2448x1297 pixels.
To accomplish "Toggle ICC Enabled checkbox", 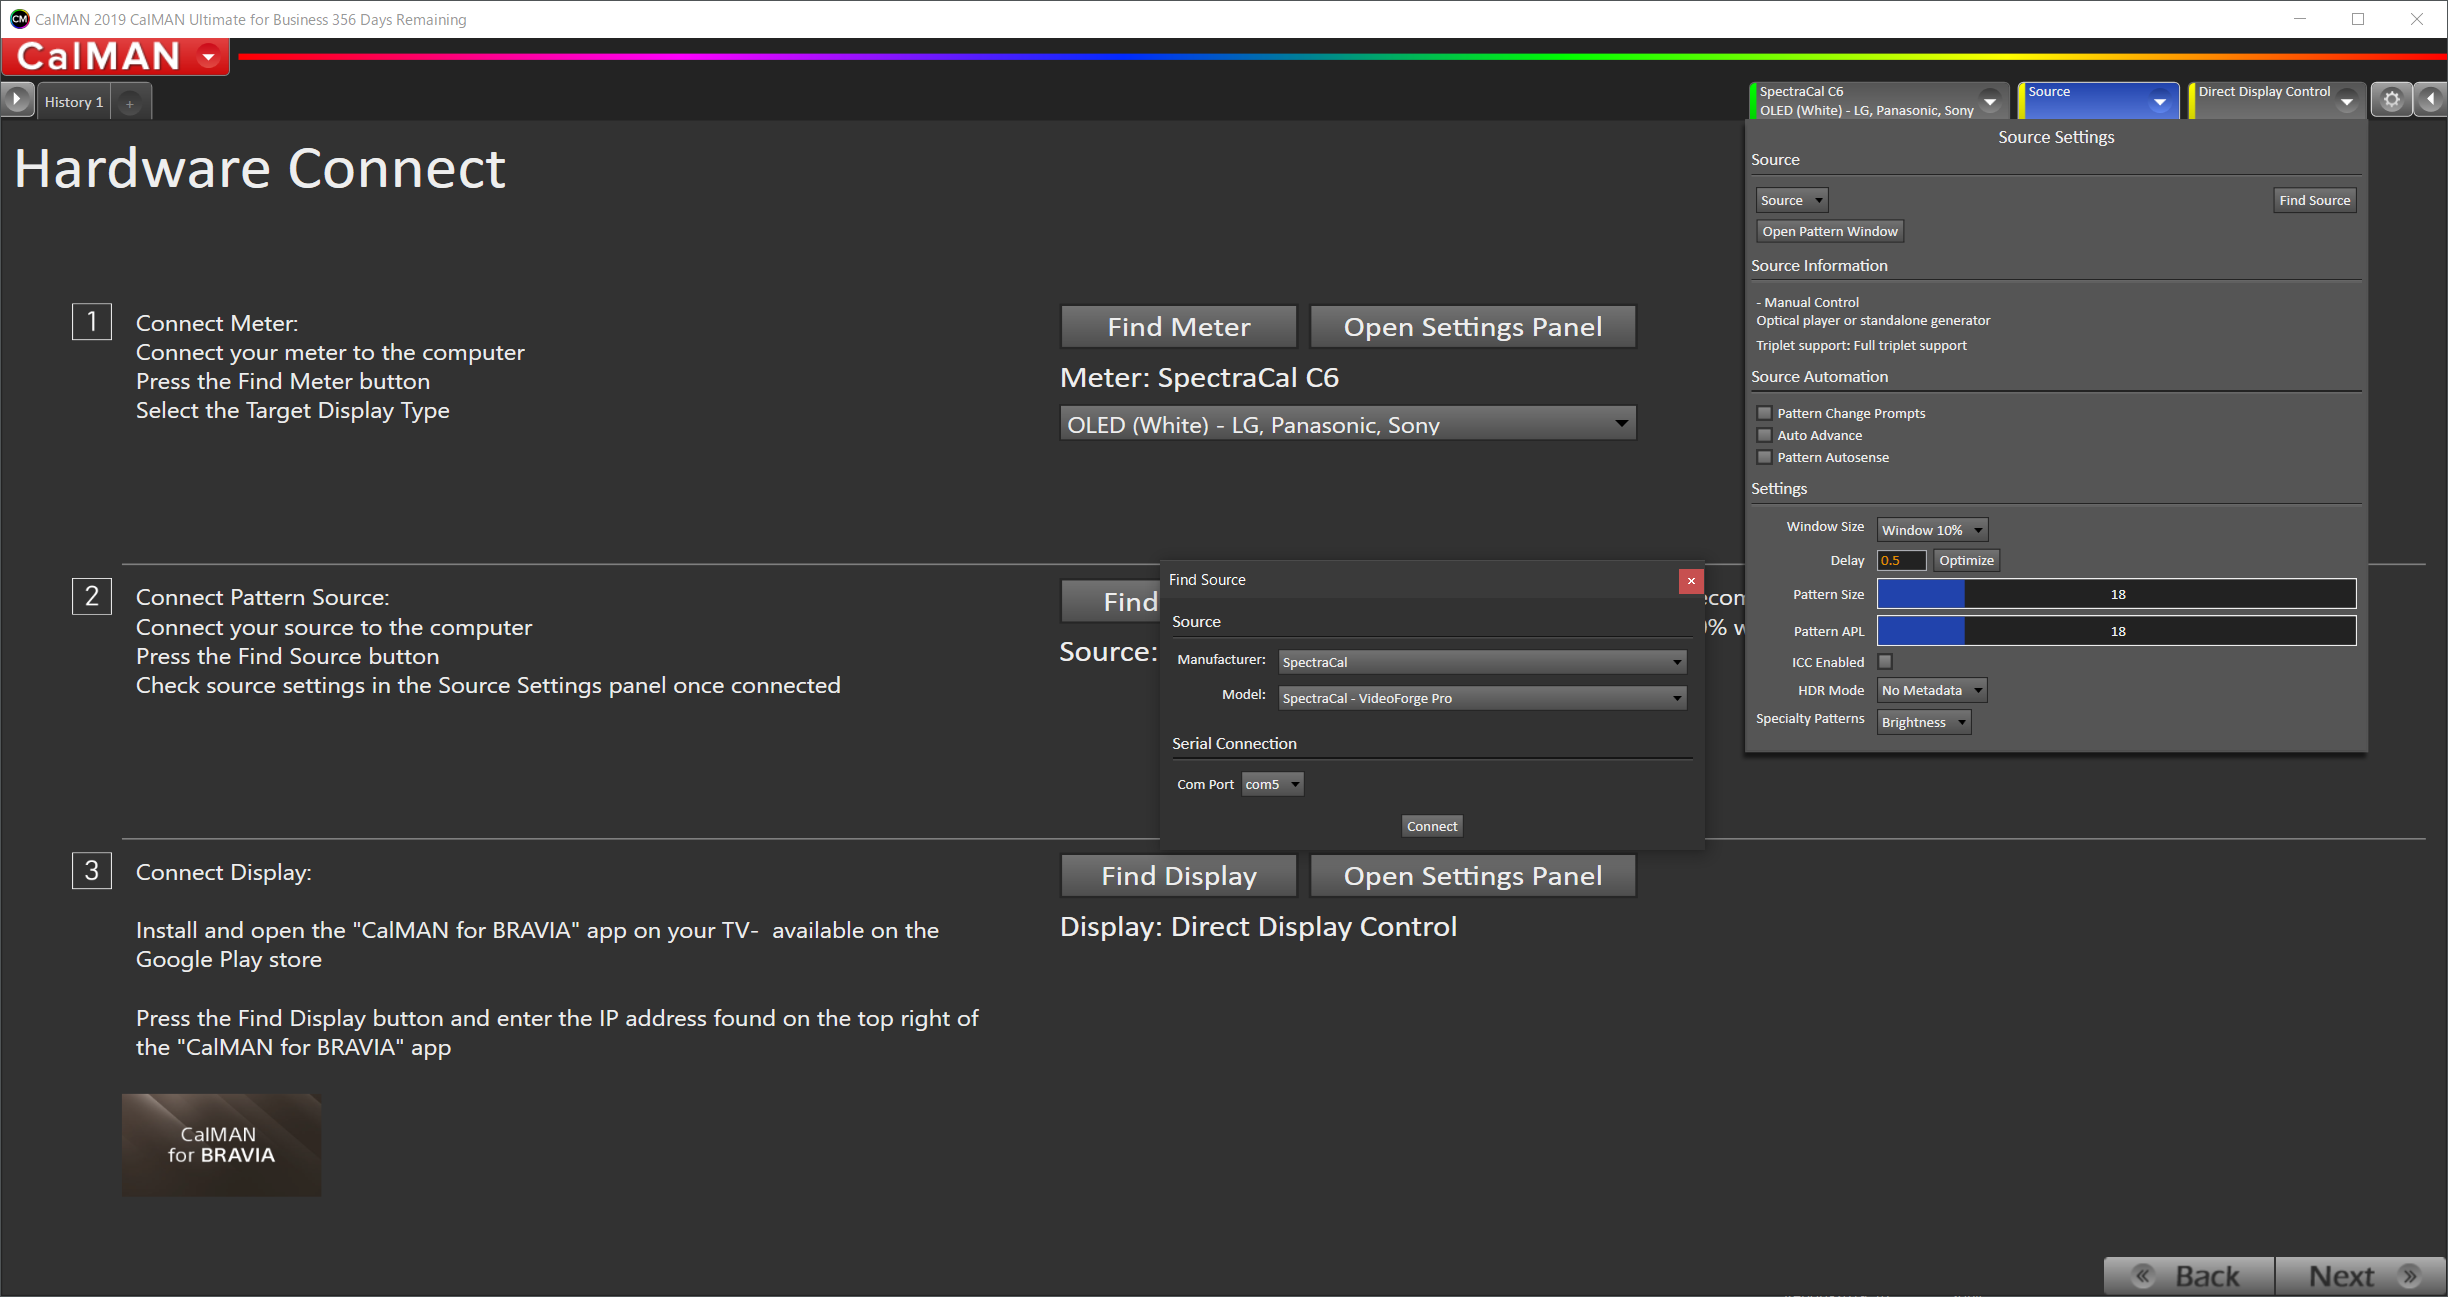I will click(x=1885, y=661).
